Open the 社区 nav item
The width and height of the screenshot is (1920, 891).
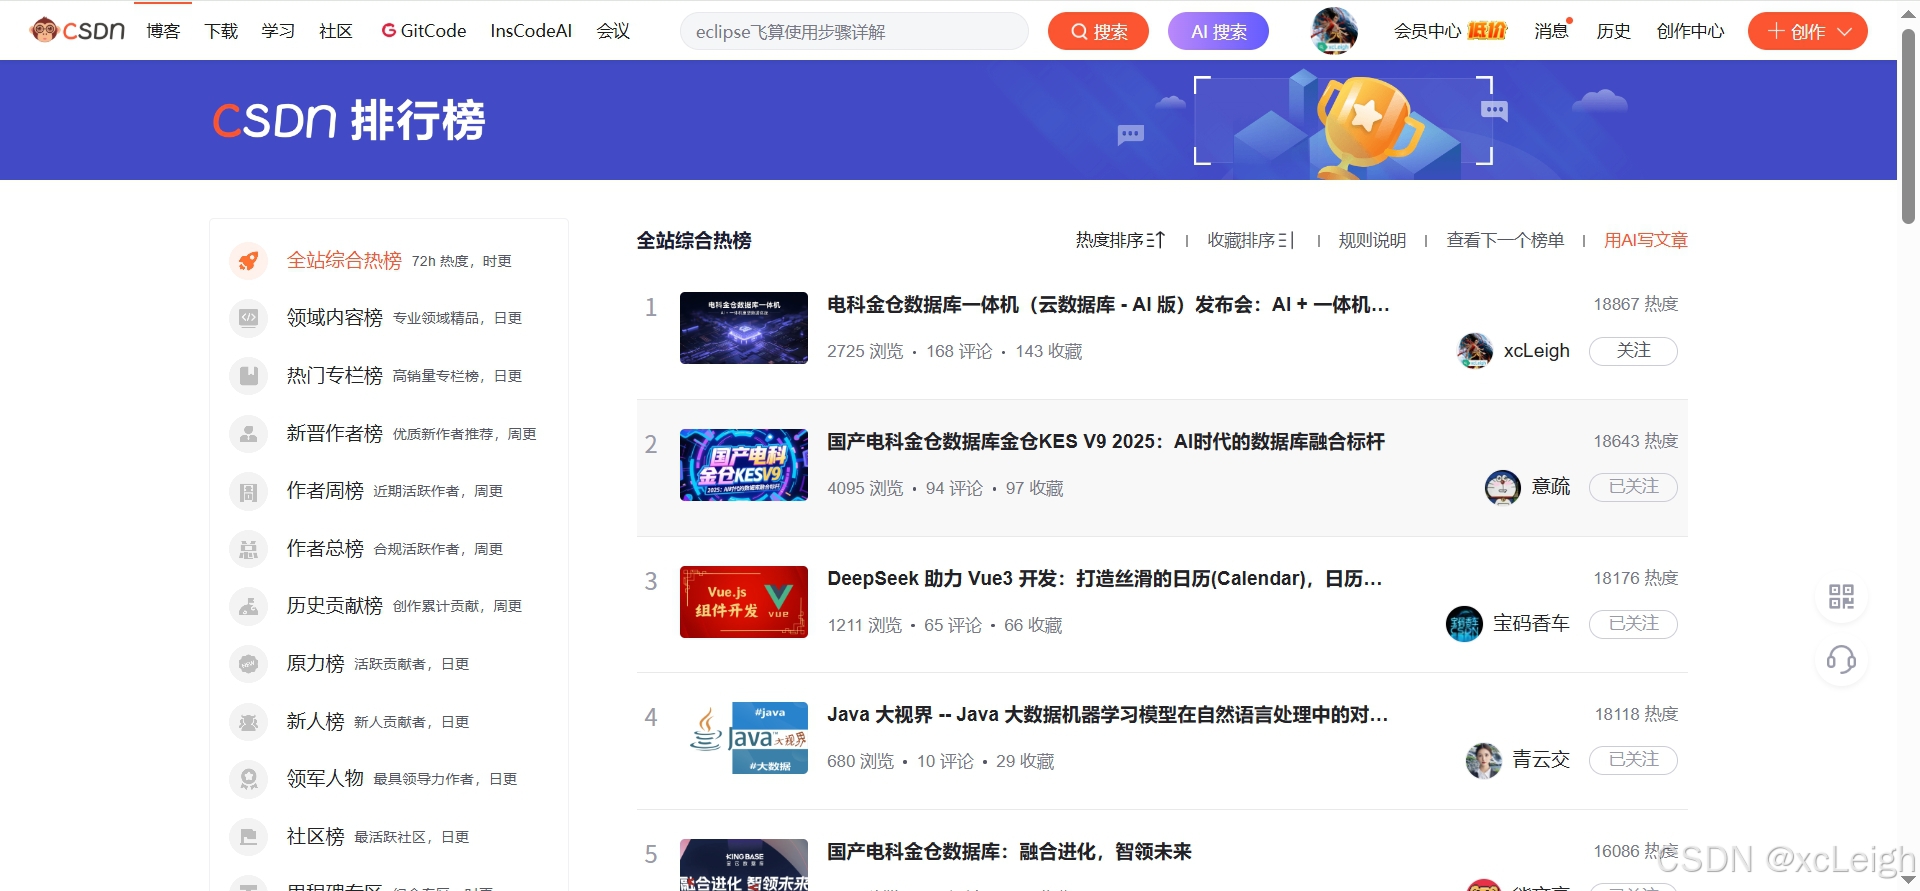(336, 31)
